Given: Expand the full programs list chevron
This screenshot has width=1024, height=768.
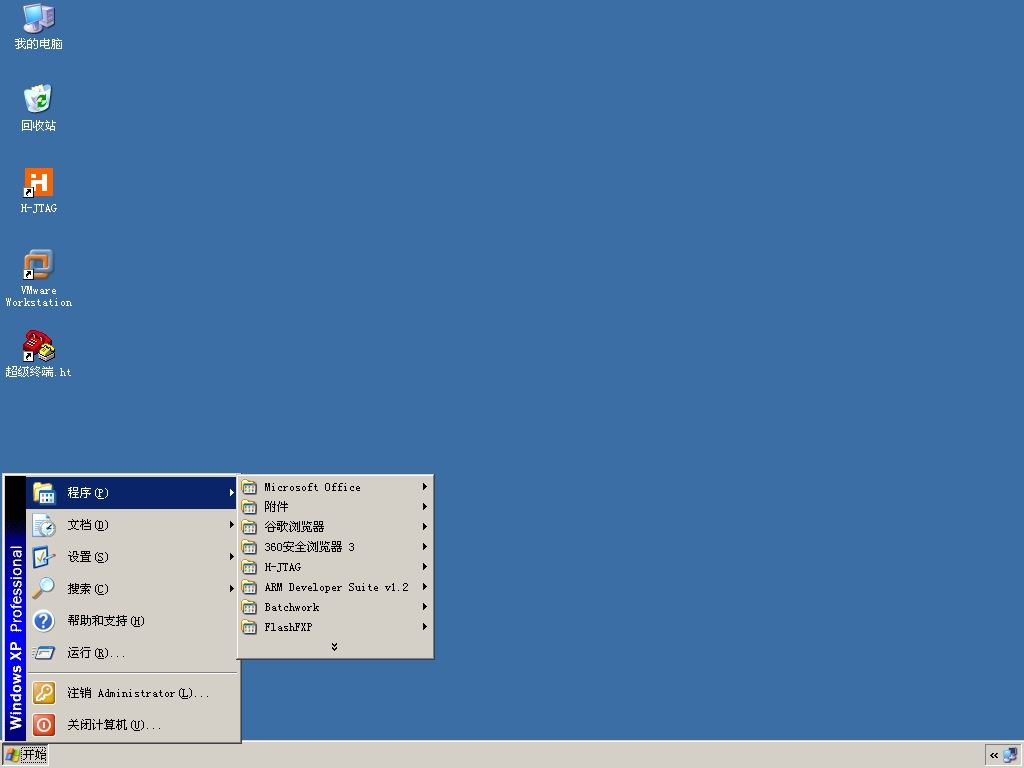Looking at the screenshot, I should click(334, 647).
